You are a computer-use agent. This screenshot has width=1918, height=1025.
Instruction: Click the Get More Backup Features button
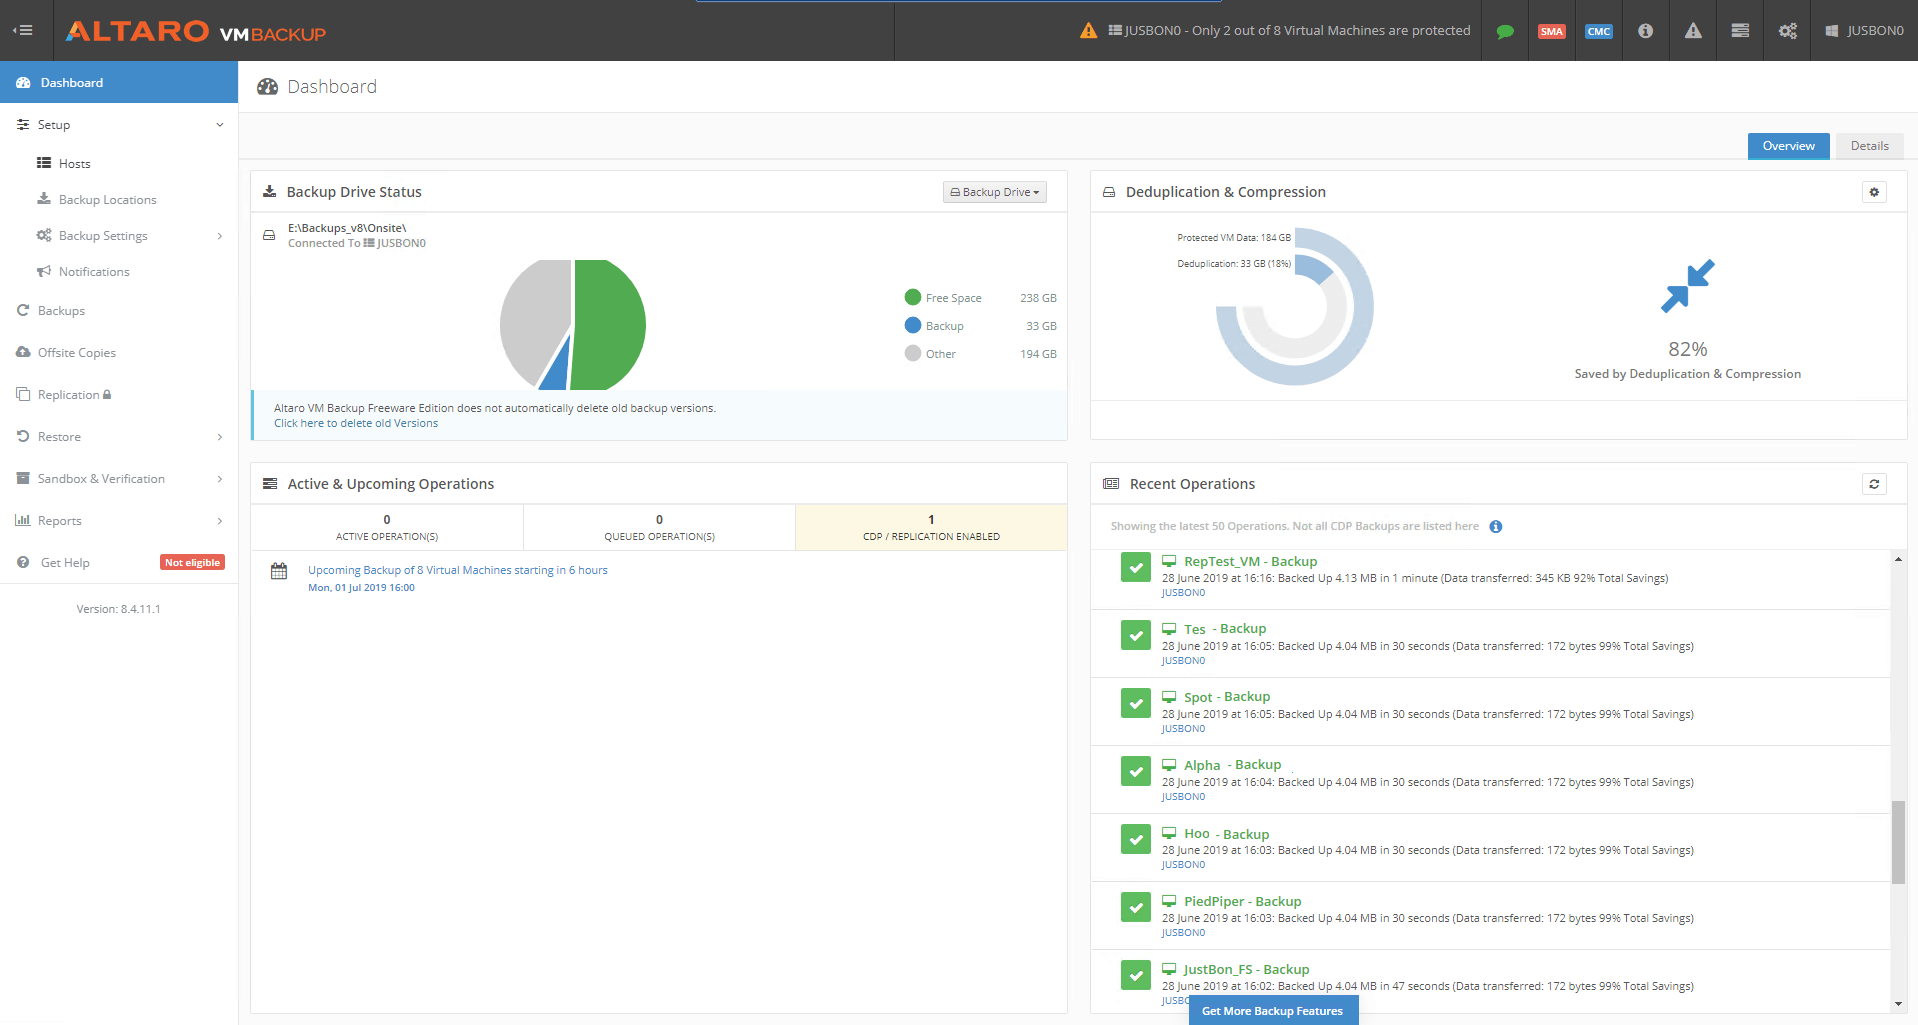point(1272,1011)
